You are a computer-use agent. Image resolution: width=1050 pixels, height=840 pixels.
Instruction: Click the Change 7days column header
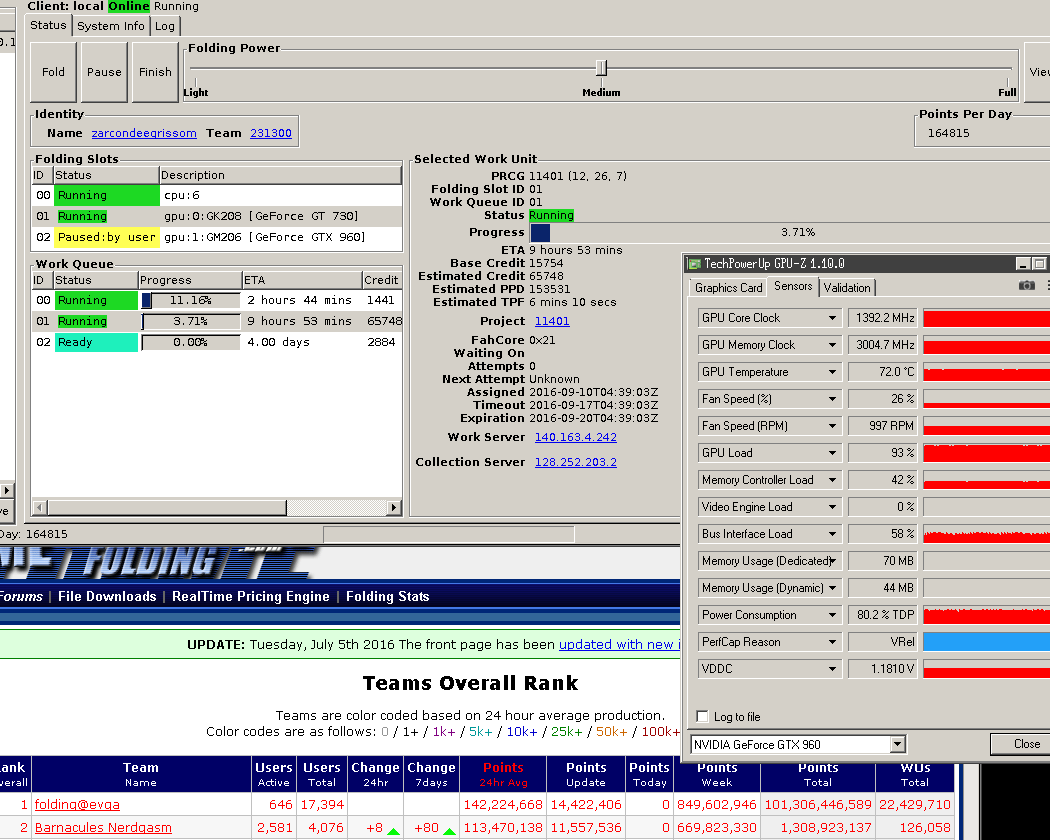[x=431, y=774]
